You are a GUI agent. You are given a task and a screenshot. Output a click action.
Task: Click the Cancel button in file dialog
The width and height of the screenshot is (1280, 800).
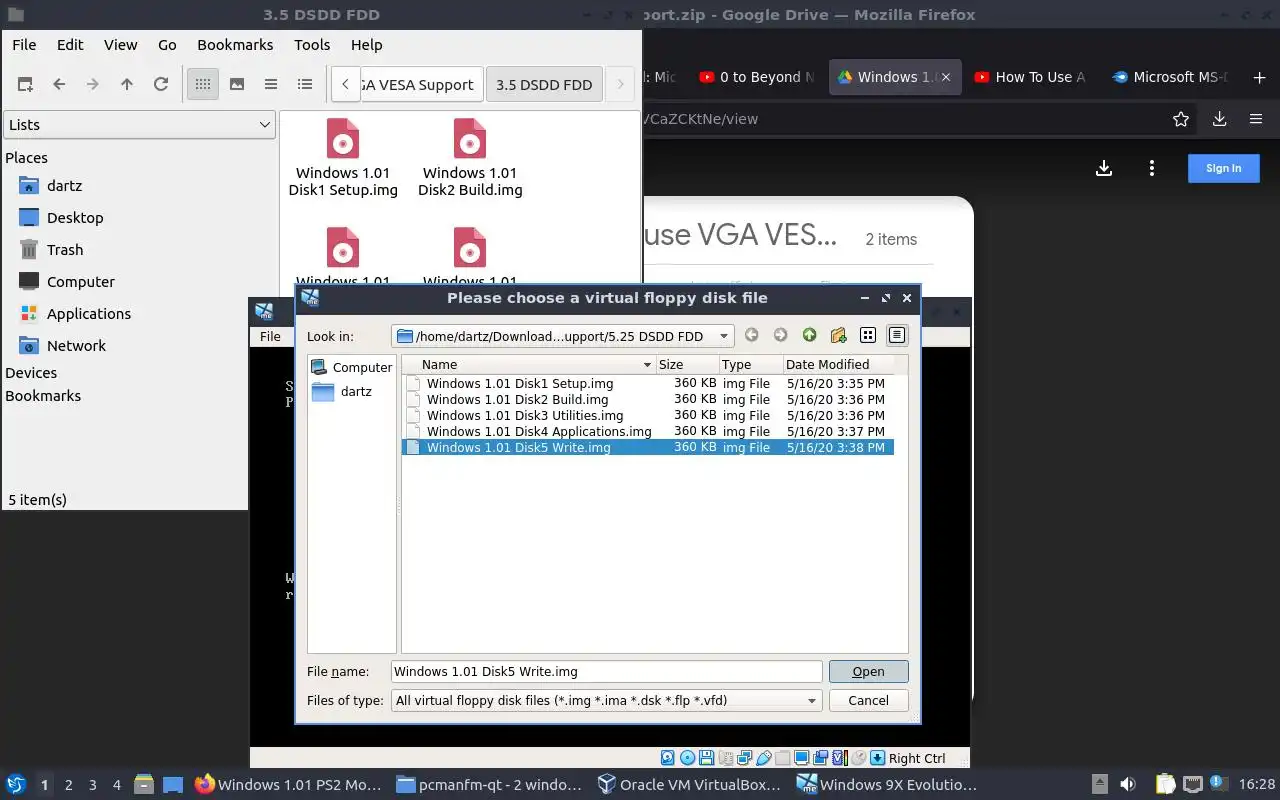868,701
